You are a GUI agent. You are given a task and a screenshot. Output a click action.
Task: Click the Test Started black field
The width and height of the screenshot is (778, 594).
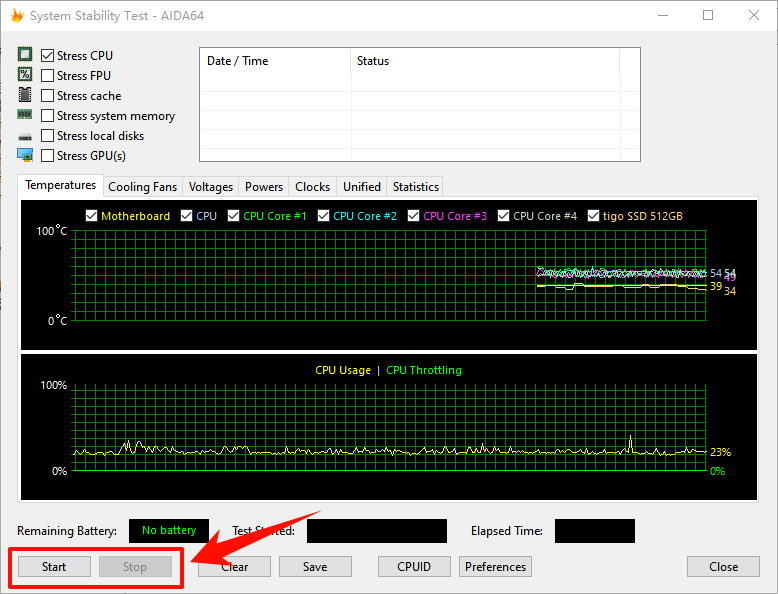377,530
